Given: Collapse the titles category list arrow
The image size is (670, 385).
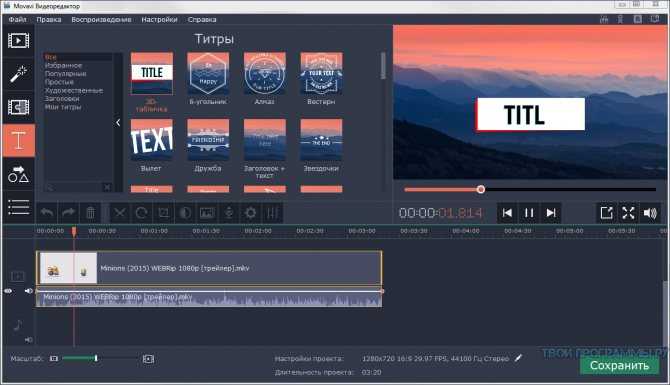Looking at the screenshot, I should click(x=118, y=123).
